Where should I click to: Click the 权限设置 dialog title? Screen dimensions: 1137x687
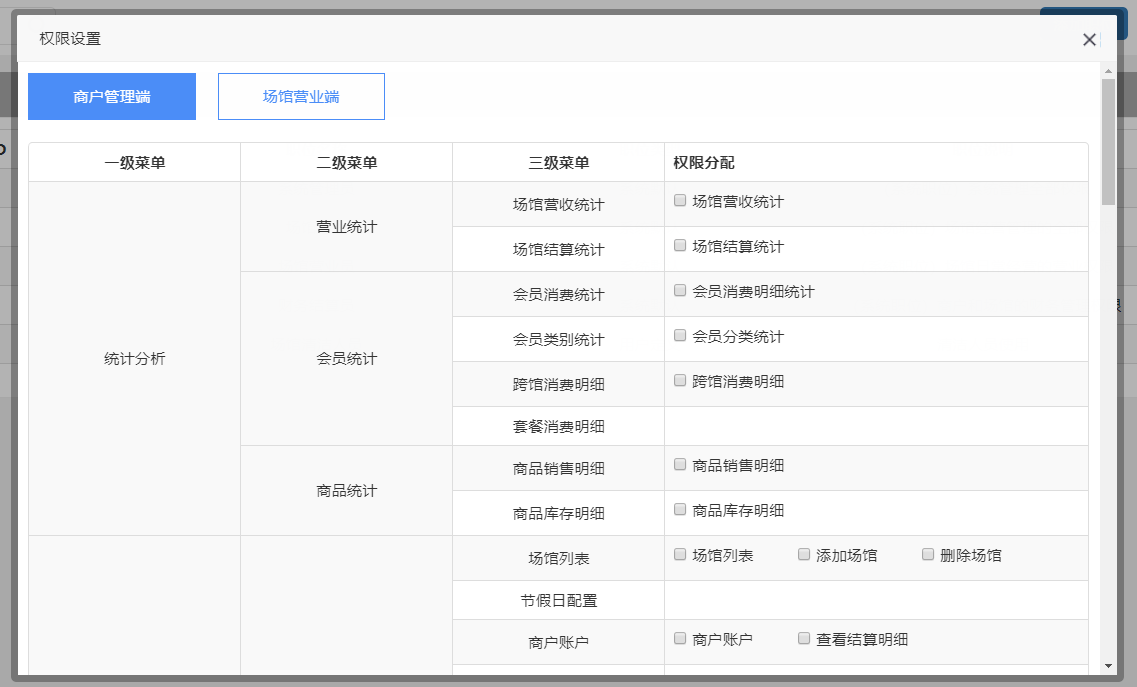coord(70,38)
